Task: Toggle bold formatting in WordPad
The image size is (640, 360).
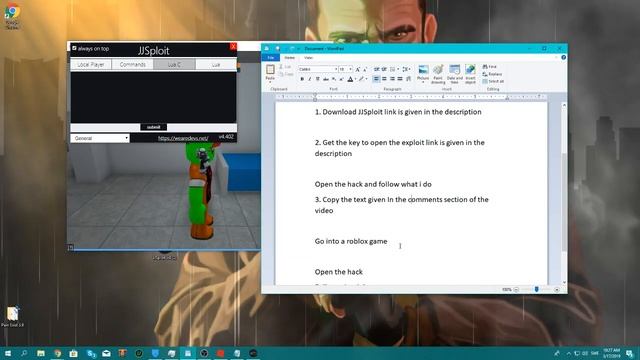Action: tap(302, 79)
